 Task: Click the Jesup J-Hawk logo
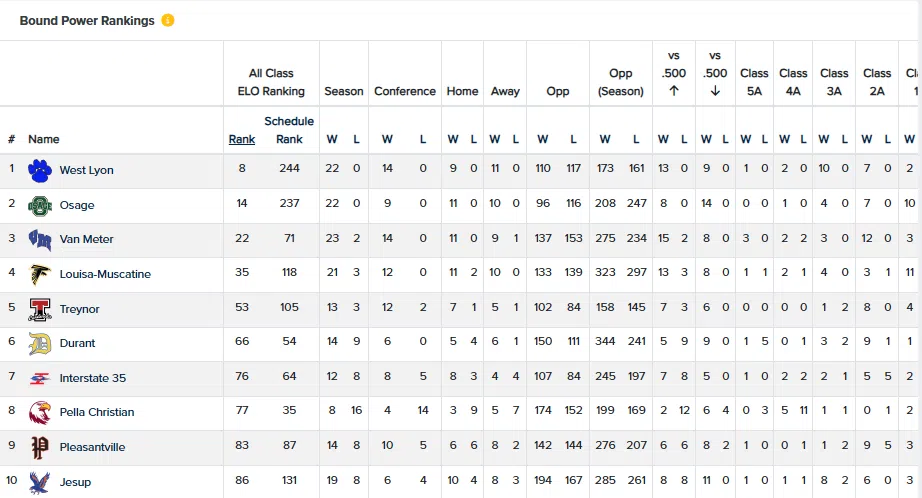40,482
